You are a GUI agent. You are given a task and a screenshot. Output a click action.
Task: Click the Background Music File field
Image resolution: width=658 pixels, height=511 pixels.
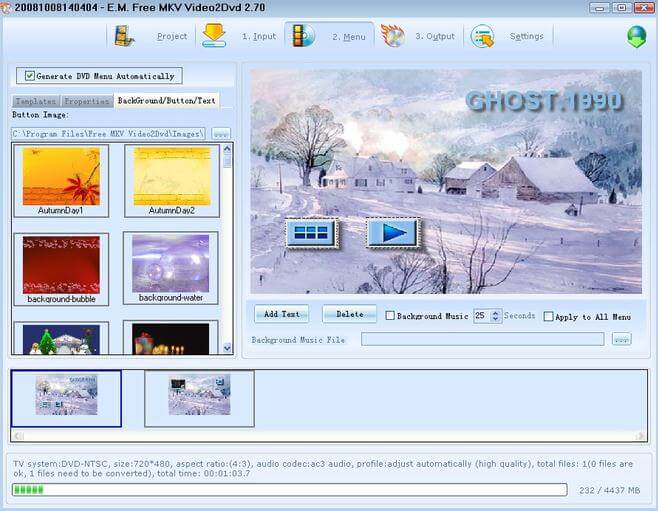click(483, 339)
